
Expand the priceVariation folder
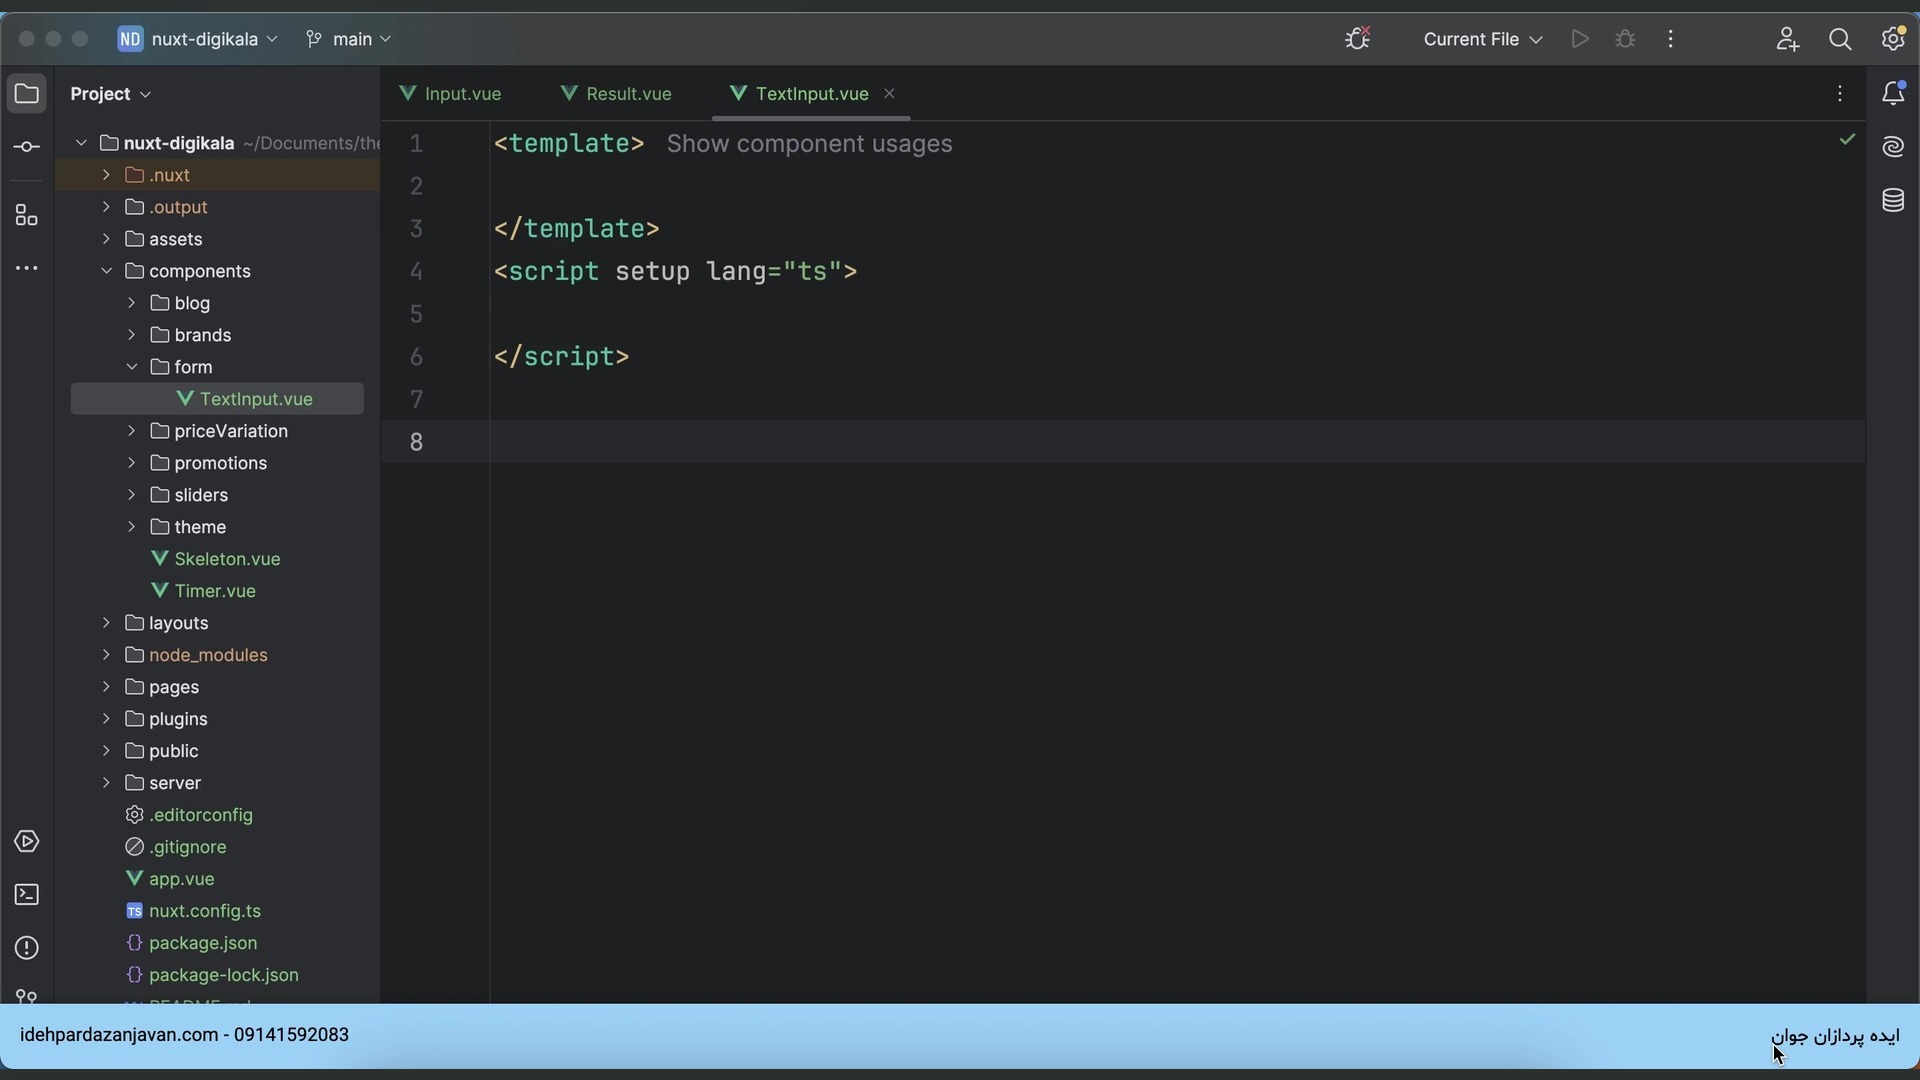tap(131, 431)
